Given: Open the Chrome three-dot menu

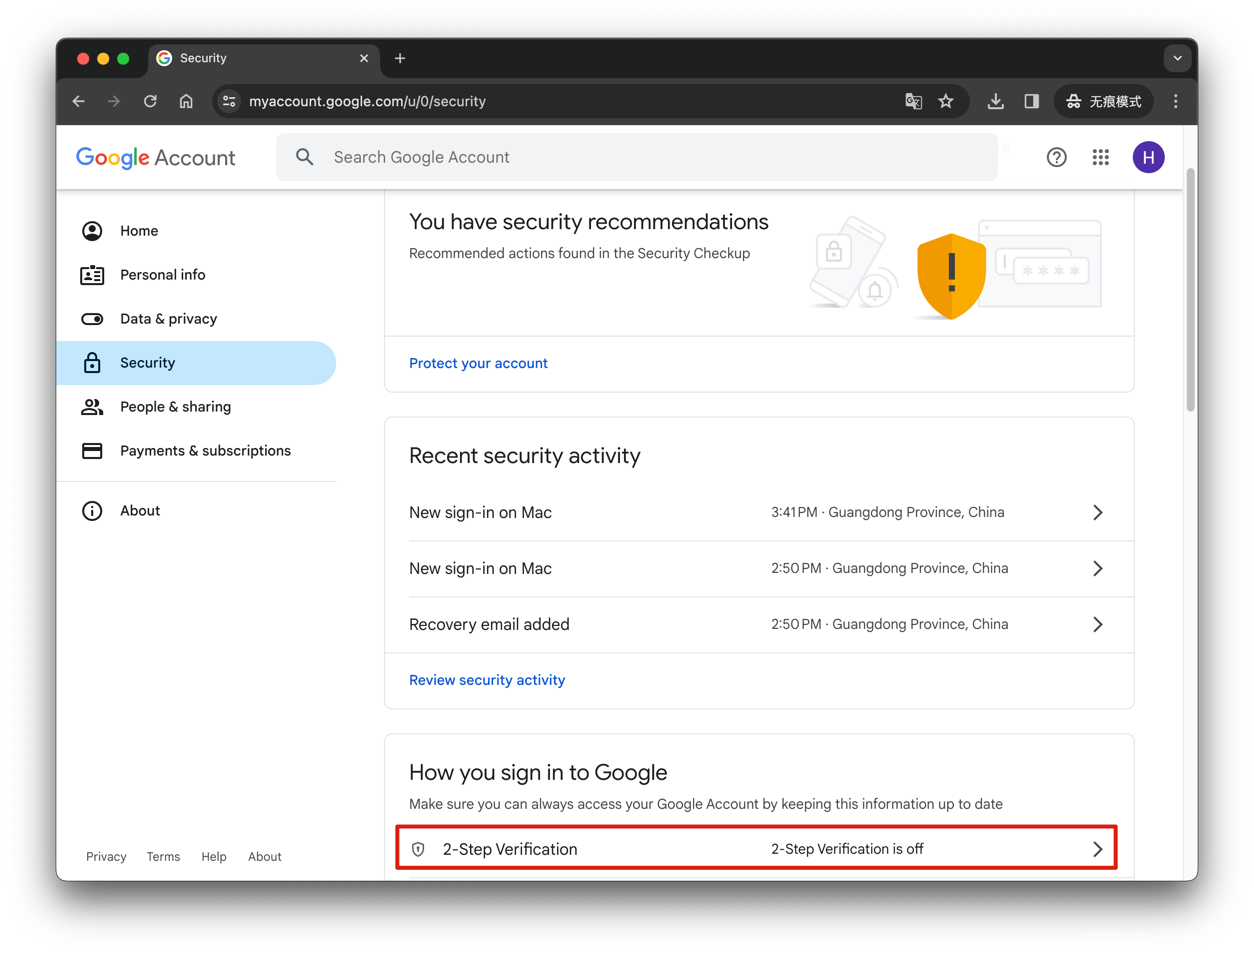Looking at the screenshot, I should click(x=1176, y=101).
